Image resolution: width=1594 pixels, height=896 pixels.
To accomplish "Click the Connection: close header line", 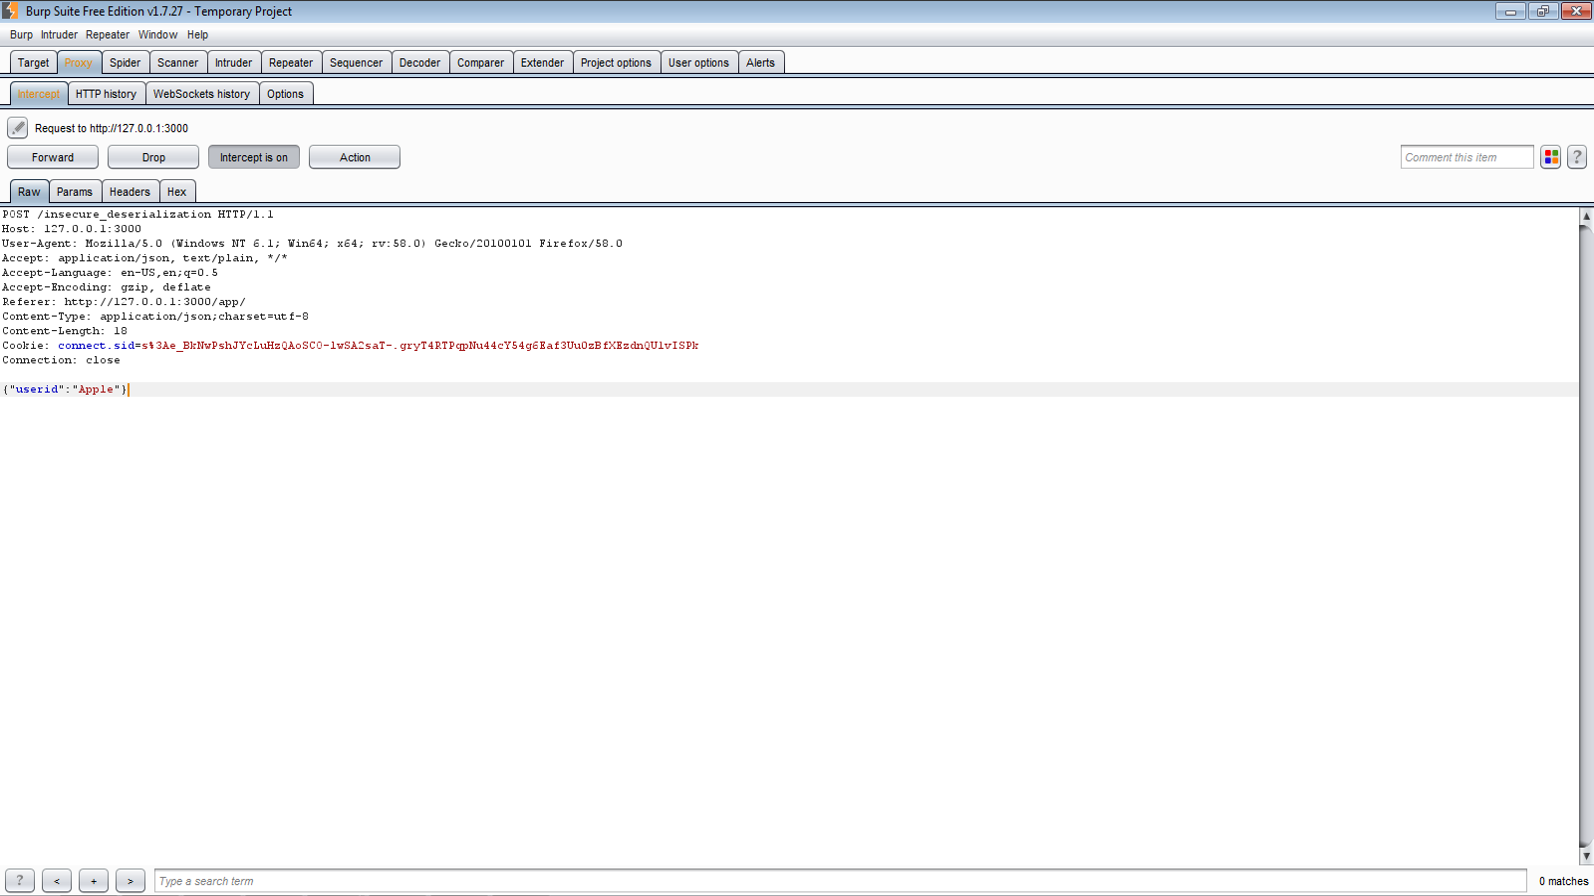I will [x=61, y=360].
